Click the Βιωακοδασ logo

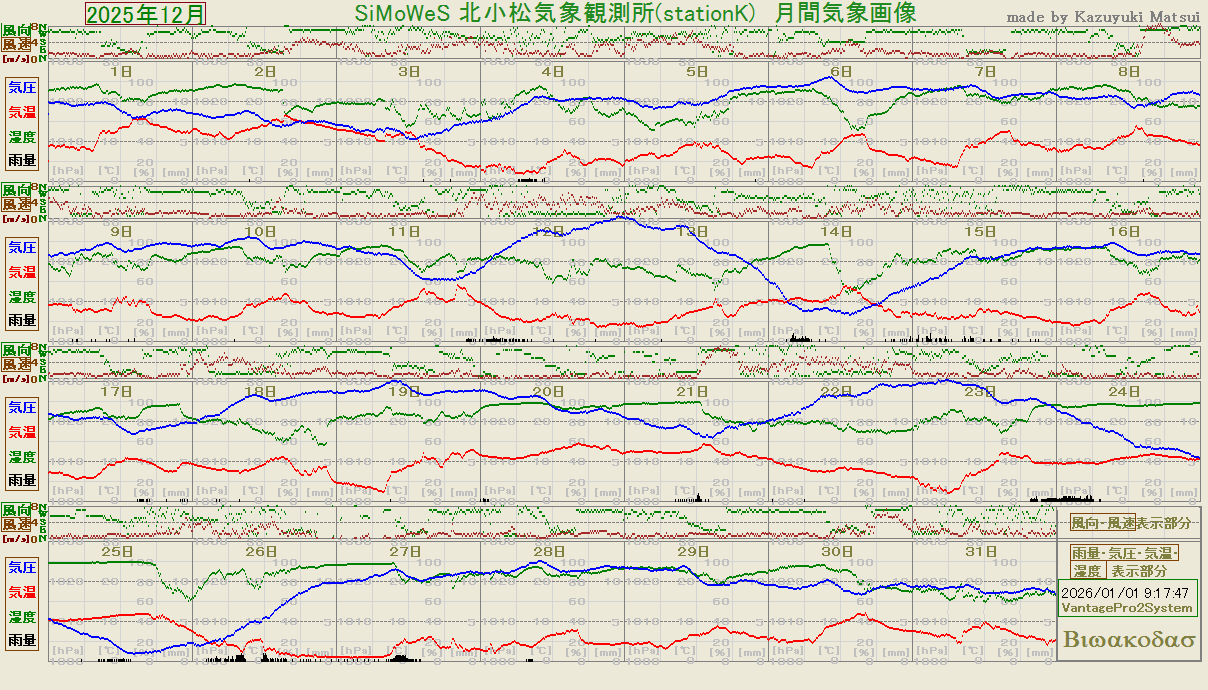coord(1129,640)
